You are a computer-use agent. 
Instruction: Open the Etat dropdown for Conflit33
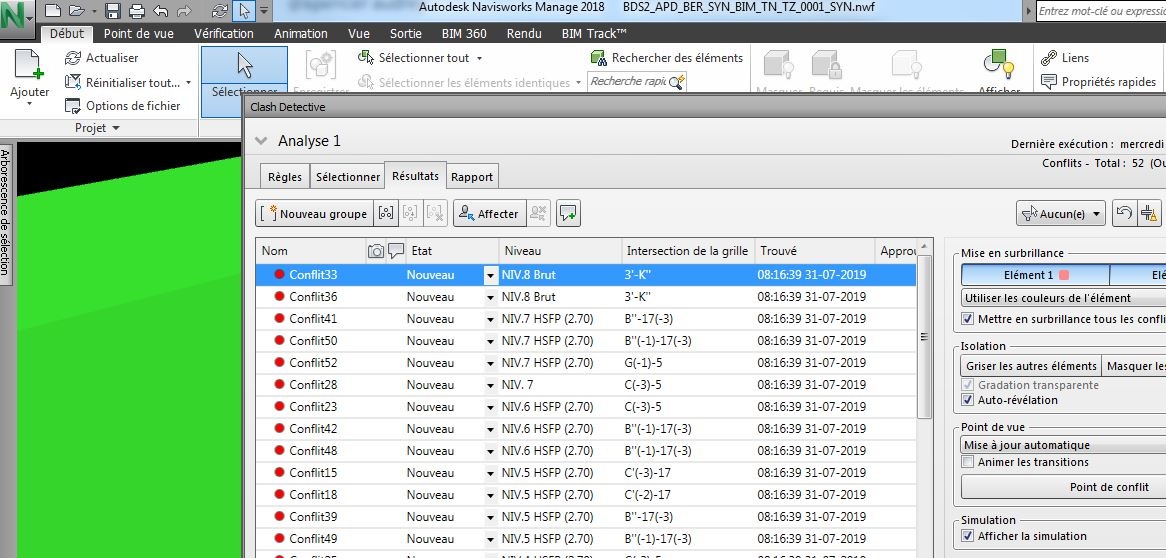[490, 275]
